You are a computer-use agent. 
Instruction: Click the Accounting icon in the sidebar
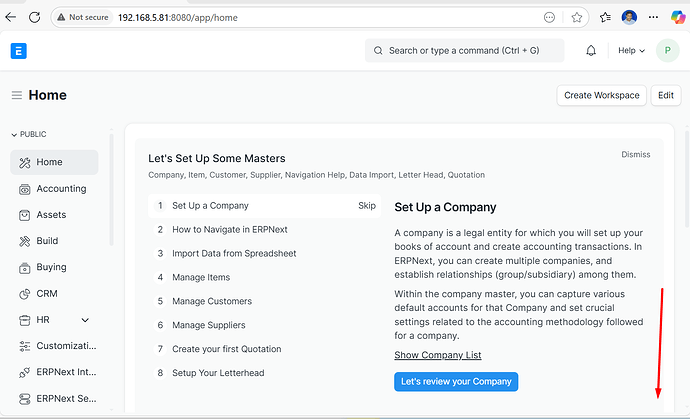coord(25,189)
